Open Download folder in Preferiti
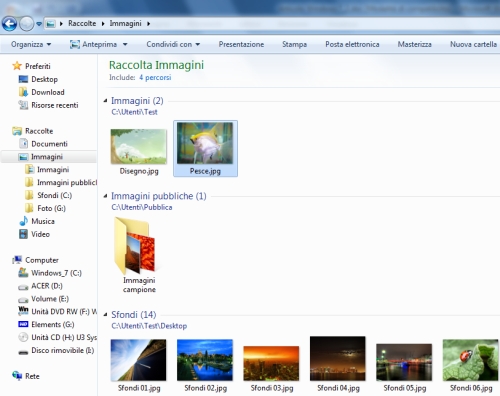Viewport: 500px width, 396px height. pyautogui.click(x=42, y=92)
